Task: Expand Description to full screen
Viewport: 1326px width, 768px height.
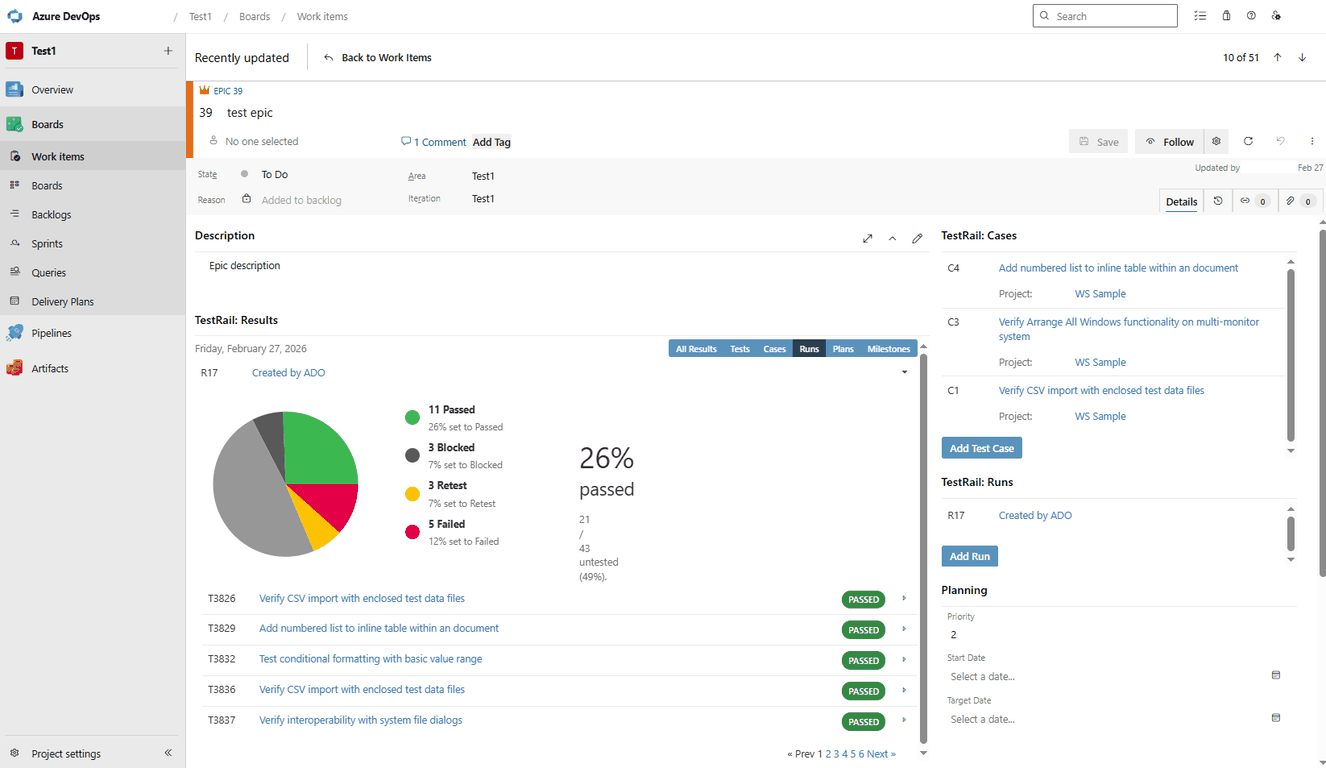Action: click(x=867, y=238)
